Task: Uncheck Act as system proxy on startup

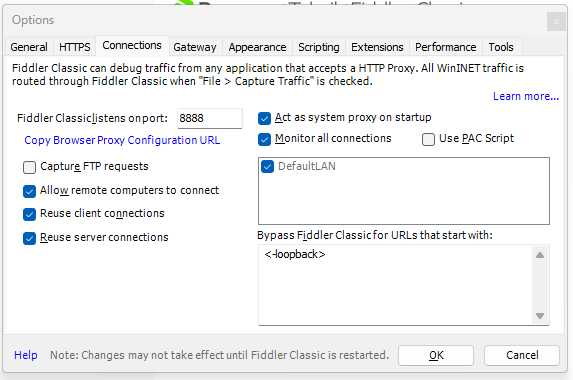Action: click(264, 118)
